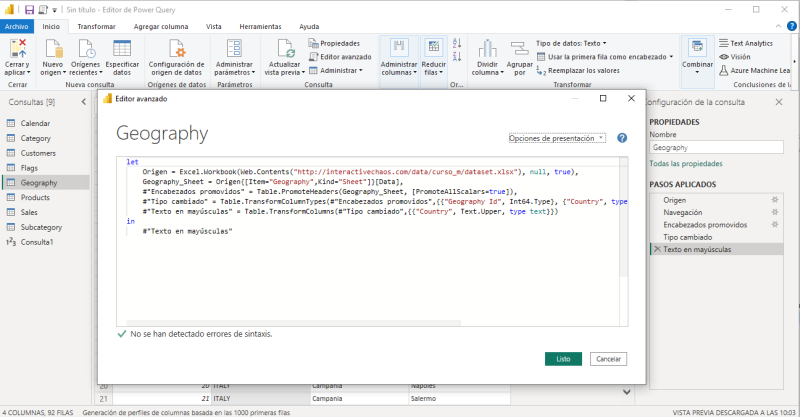Expand Tipo de datos: Texto dropdown
Screen dimensions: 800x417
pos(571,43)
